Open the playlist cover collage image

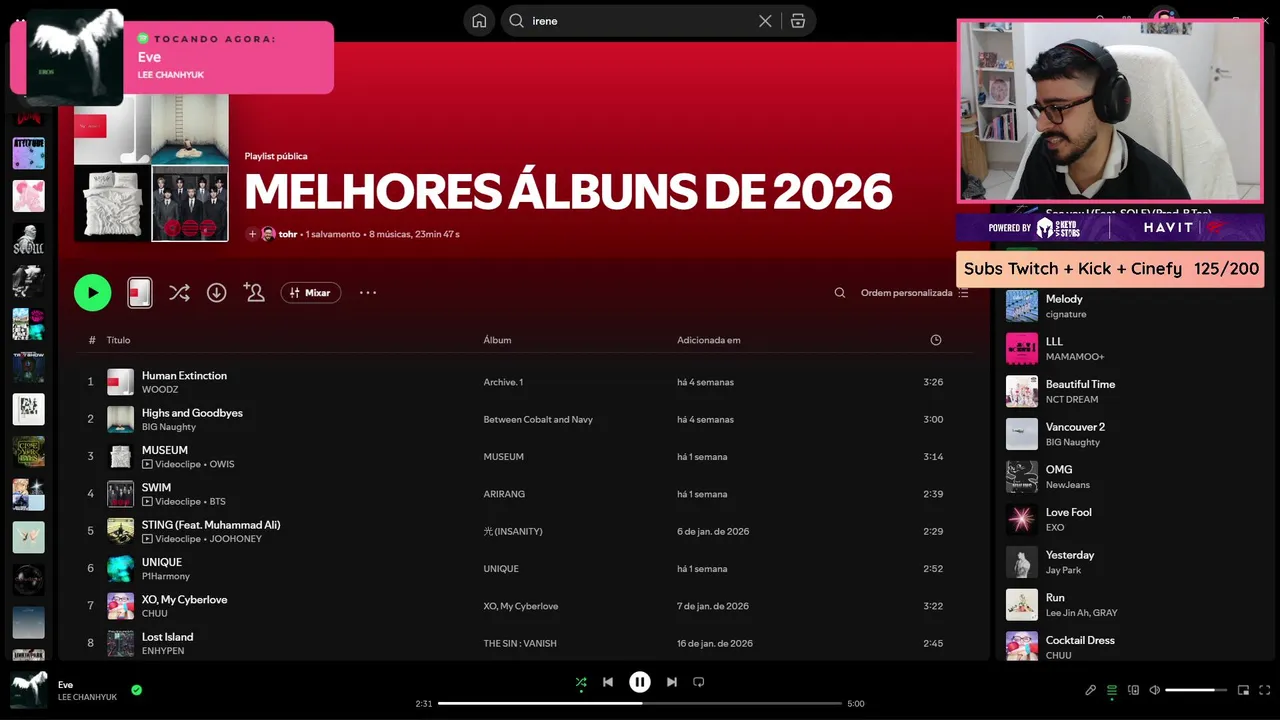coord(151,165)
